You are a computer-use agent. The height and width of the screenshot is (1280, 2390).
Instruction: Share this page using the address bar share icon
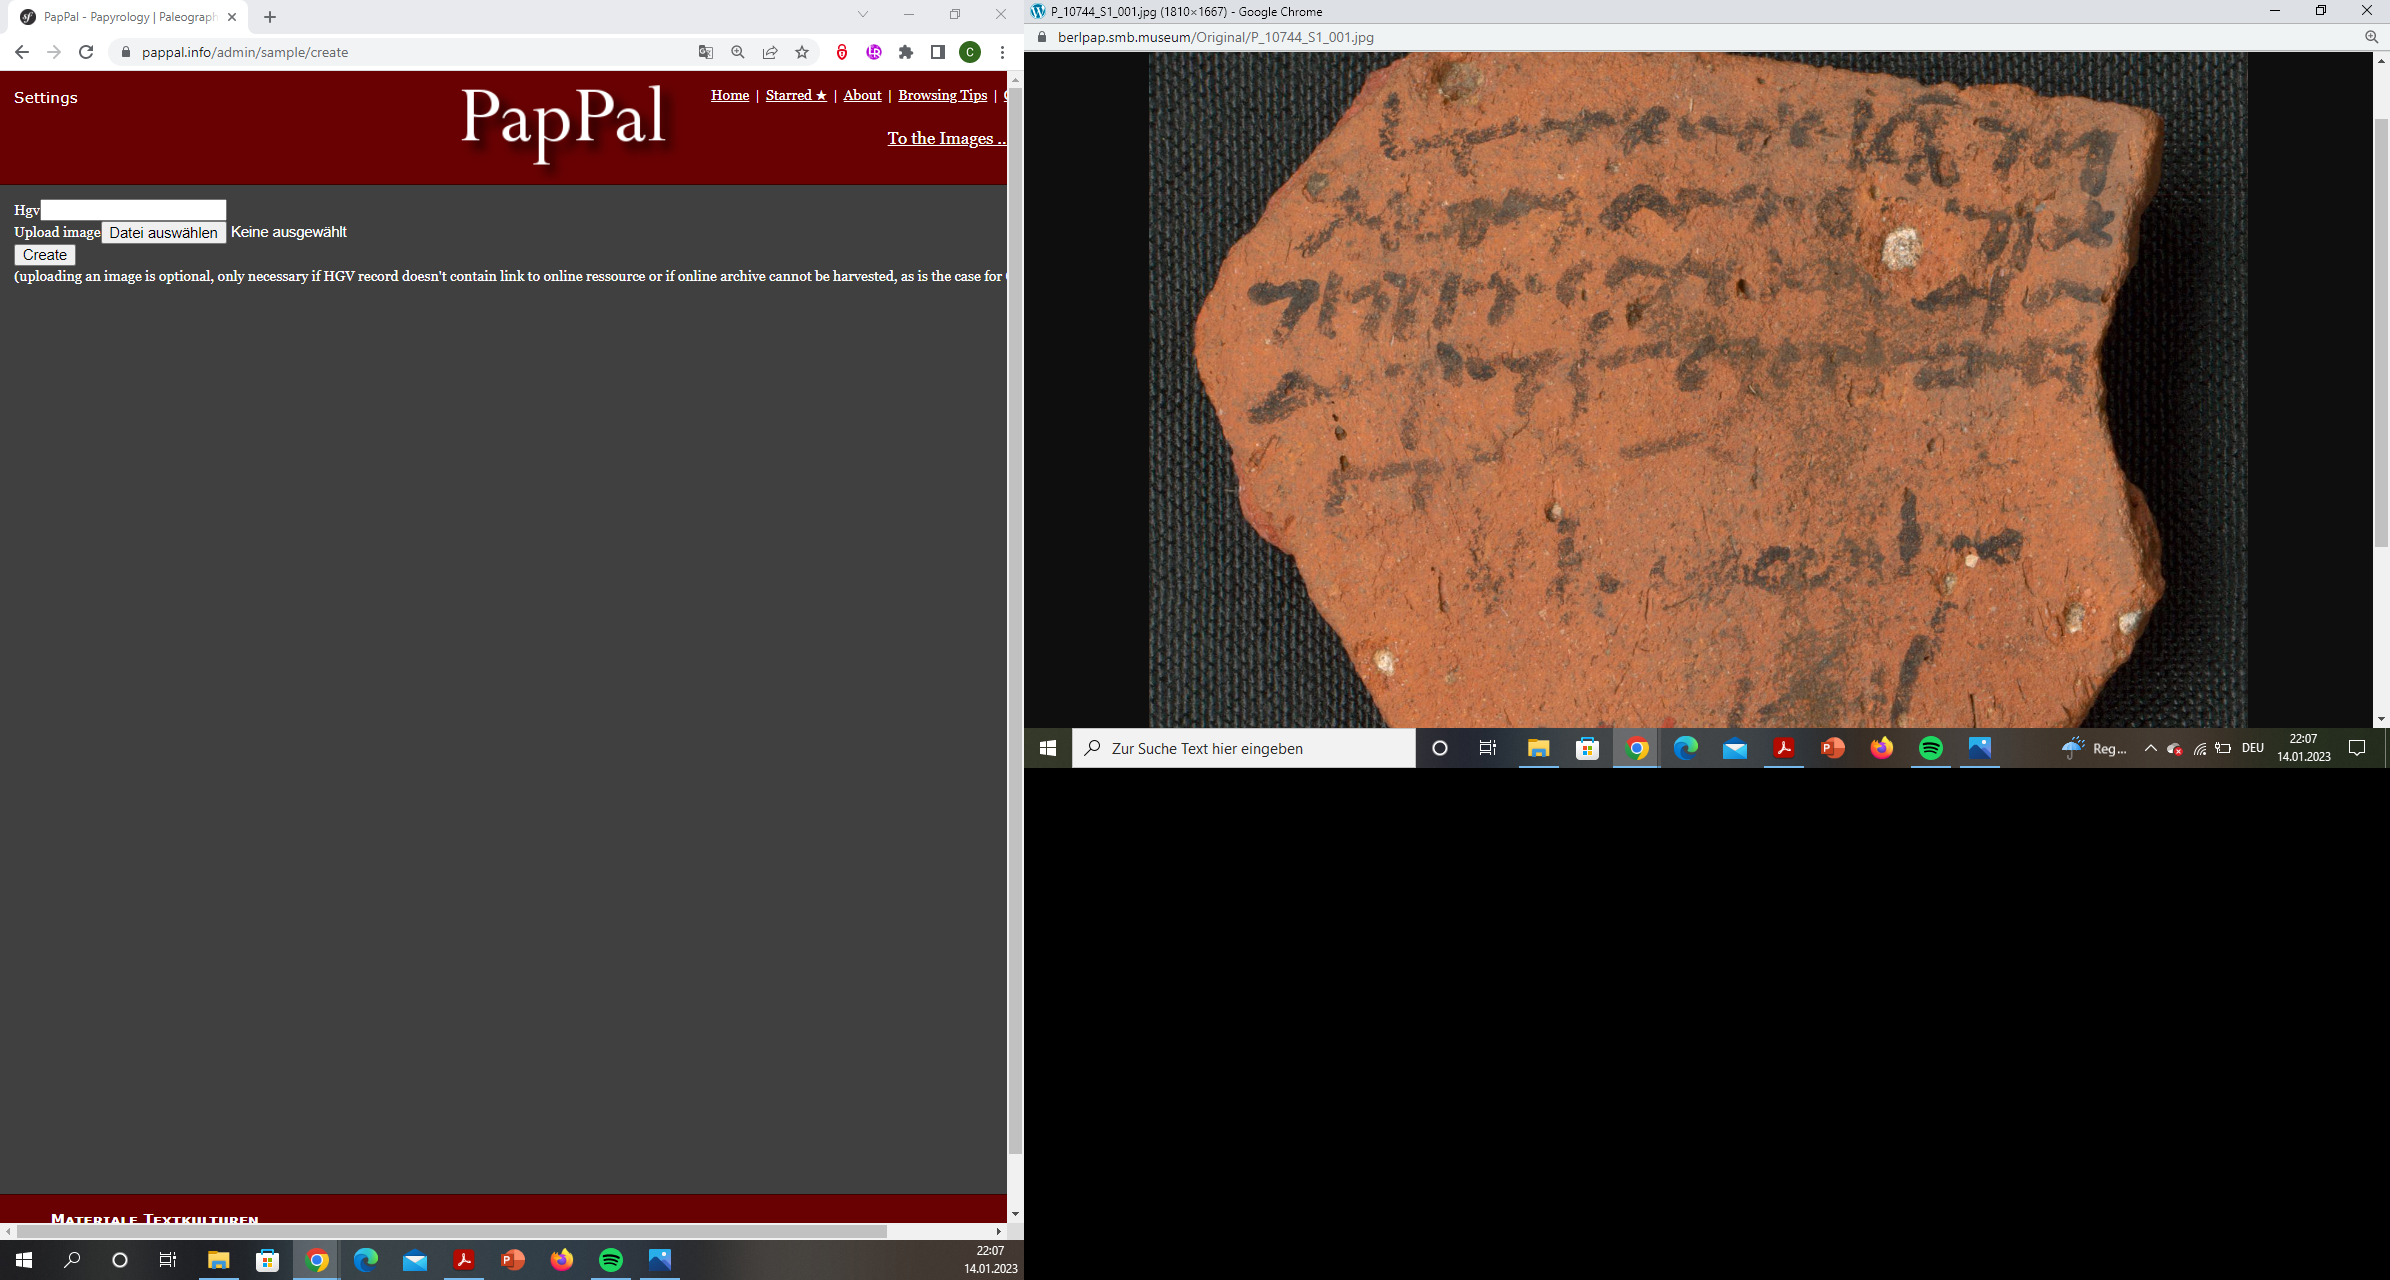[x=770, y=52]
